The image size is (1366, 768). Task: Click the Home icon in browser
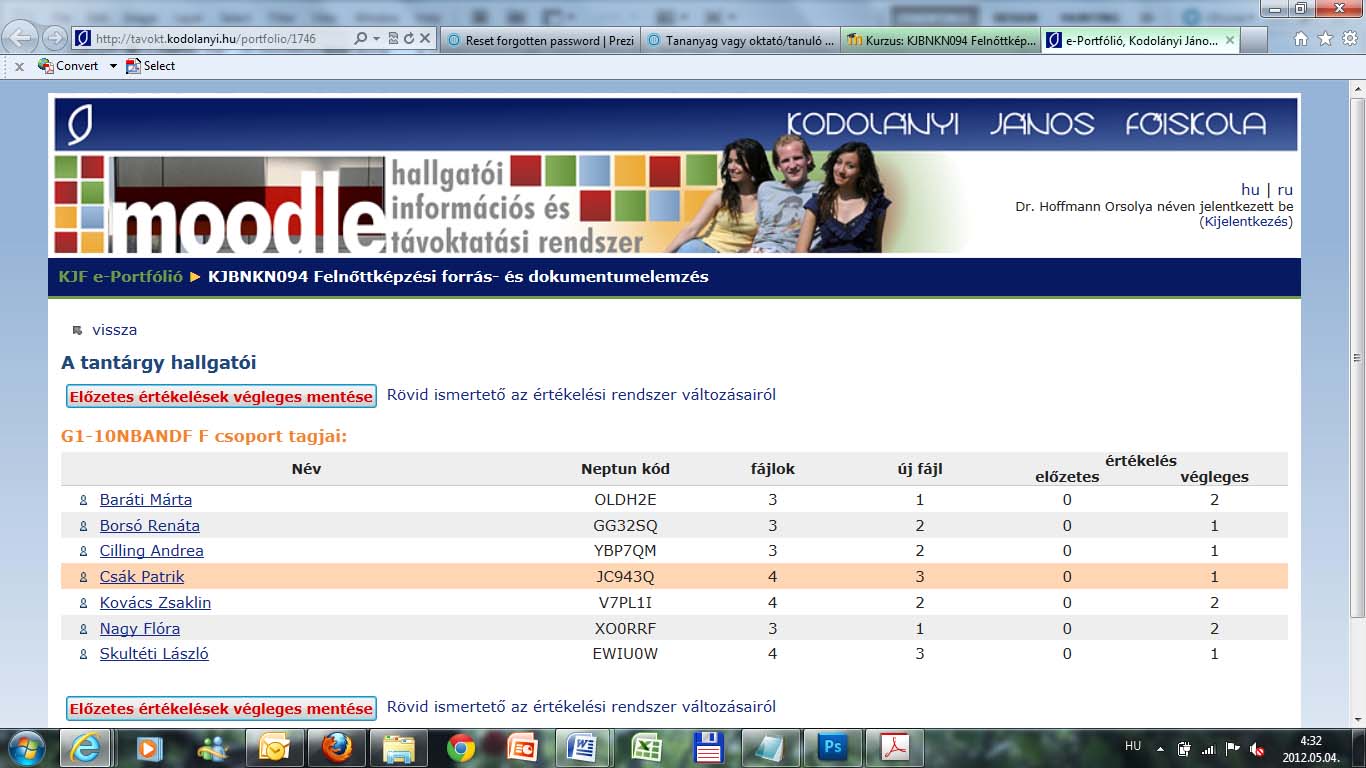pyautogui.click(x=1301, y=39)
